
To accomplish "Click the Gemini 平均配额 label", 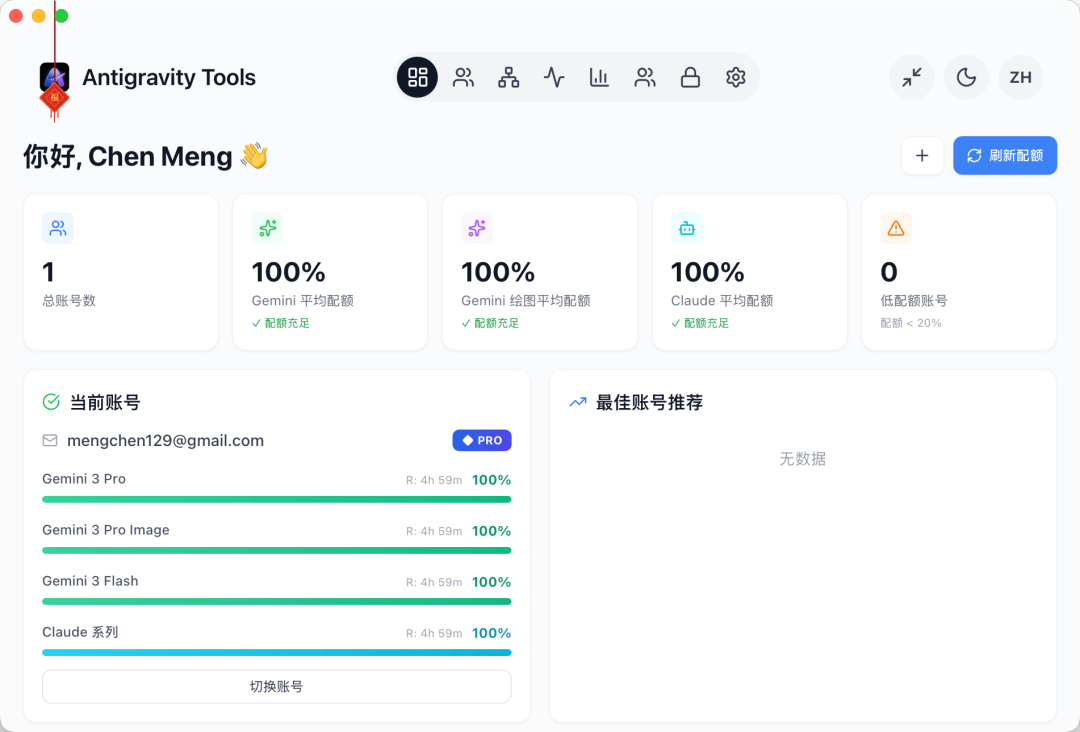I will point(302,301).
